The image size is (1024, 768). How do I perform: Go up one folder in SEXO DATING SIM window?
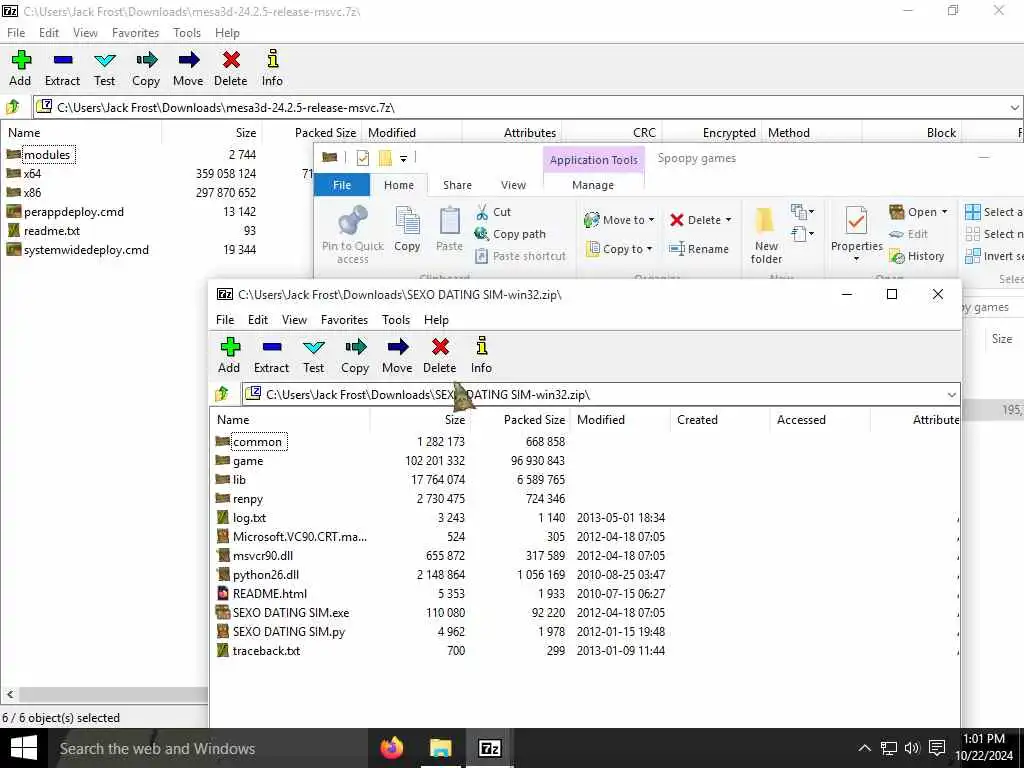(x=222, y=394)
